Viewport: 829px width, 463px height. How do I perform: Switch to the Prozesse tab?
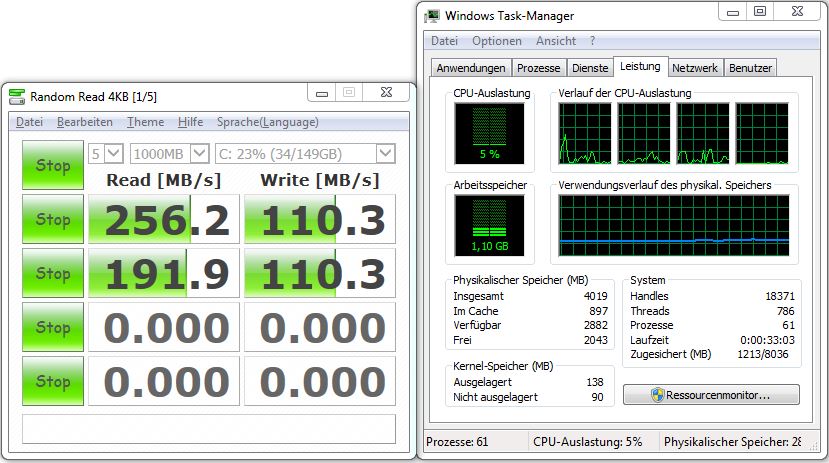pyautogui.click(x=538, y=68)
